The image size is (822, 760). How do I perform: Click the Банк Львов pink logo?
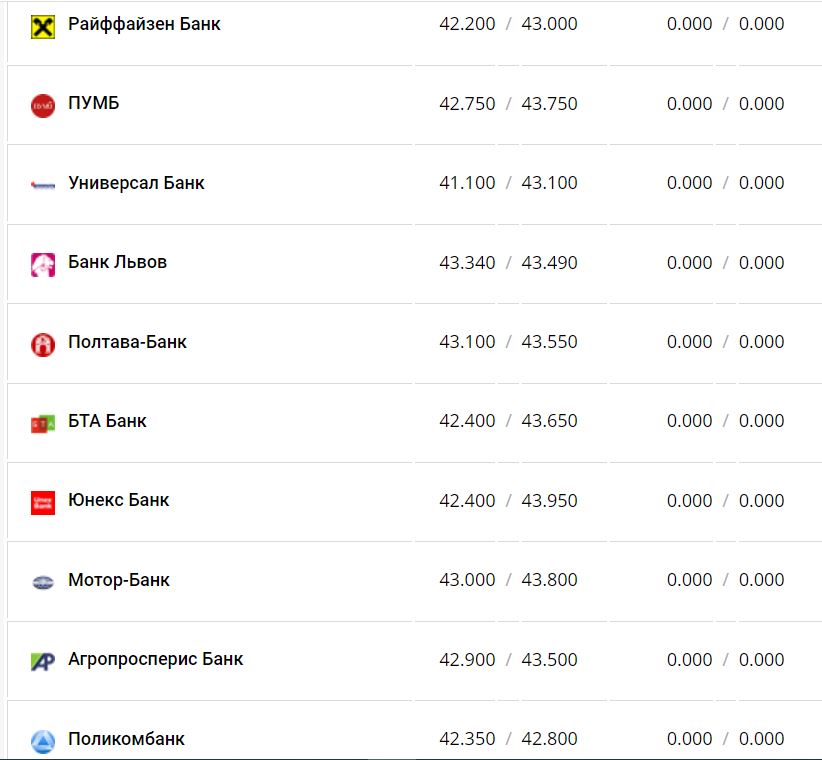pos(43,264)
